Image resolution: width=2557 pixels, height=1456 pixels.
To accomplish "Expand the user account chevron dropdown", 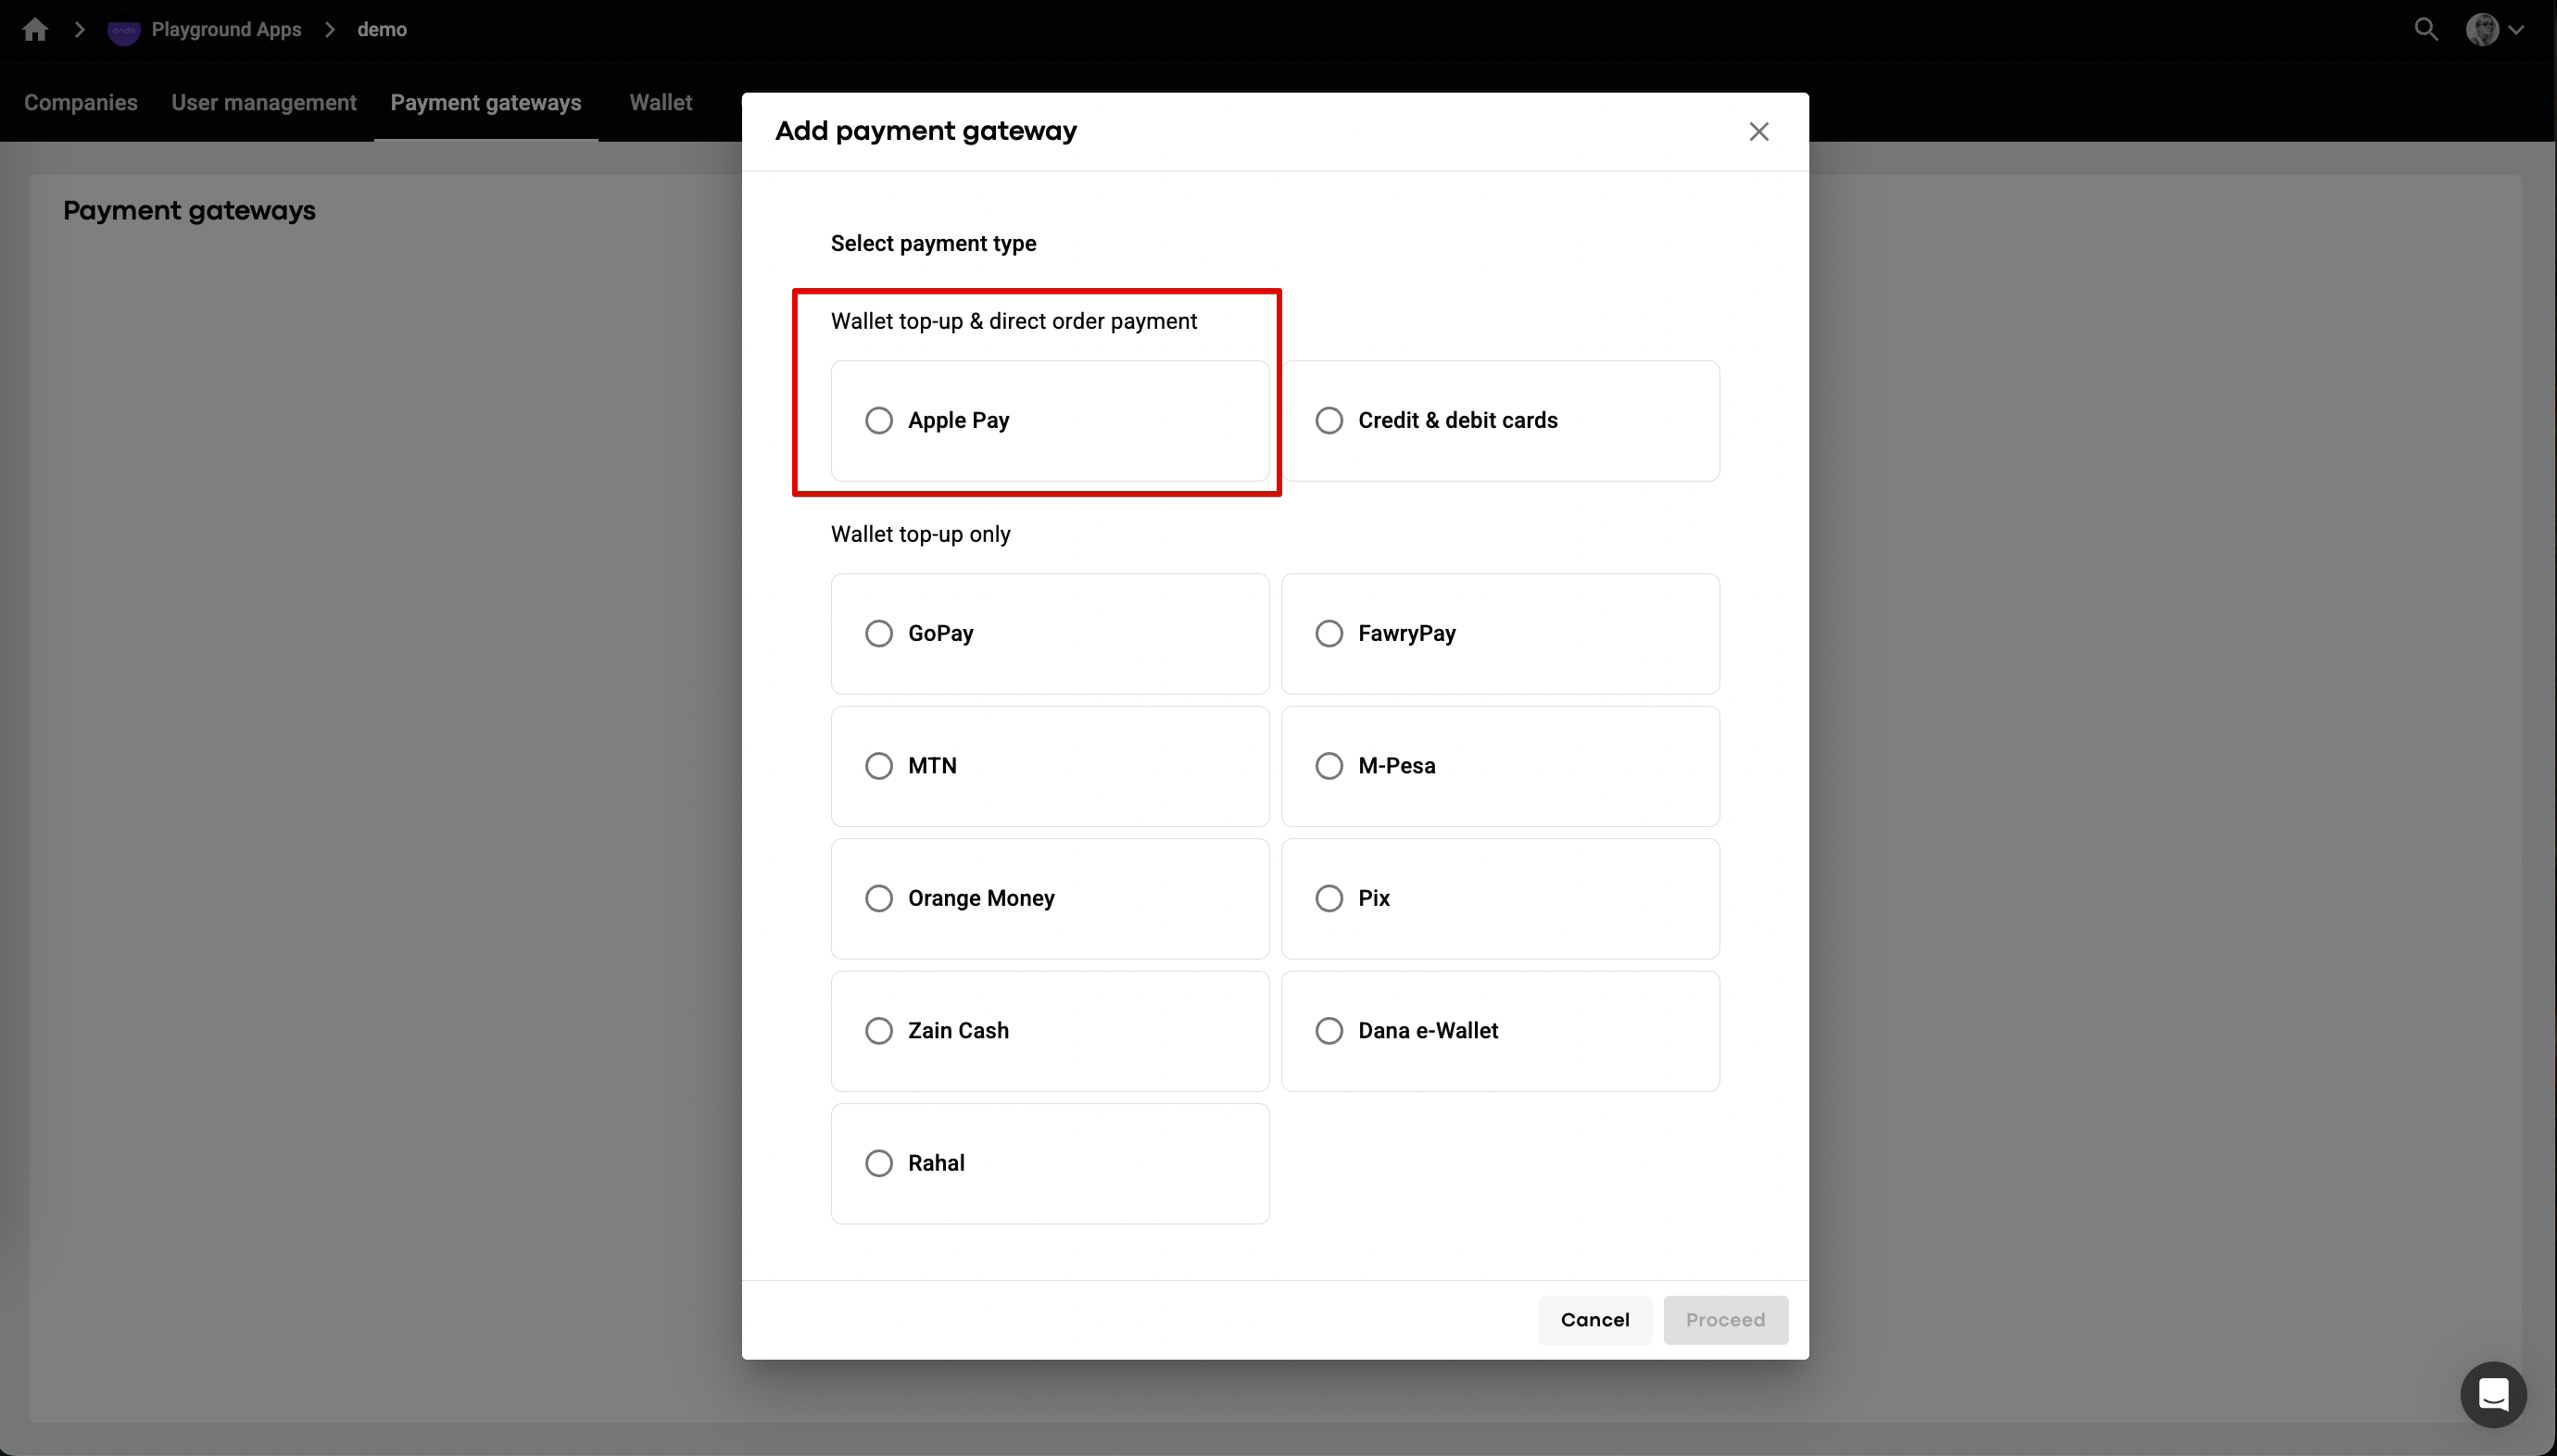I will click(2517, 30).
